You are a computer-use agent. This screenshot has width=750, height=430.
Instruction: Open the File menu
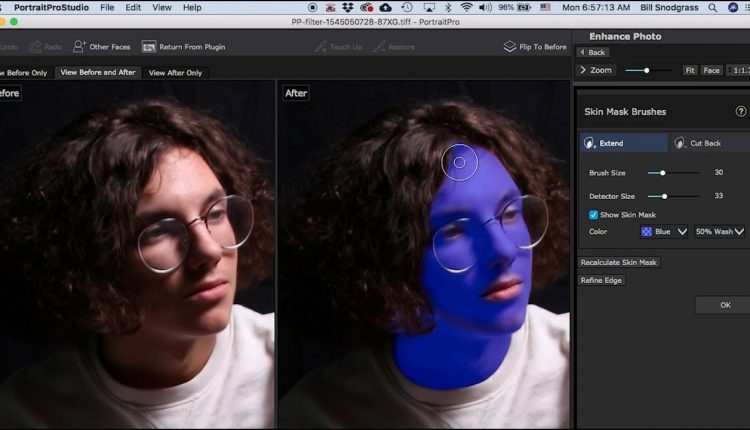[107, 8]
